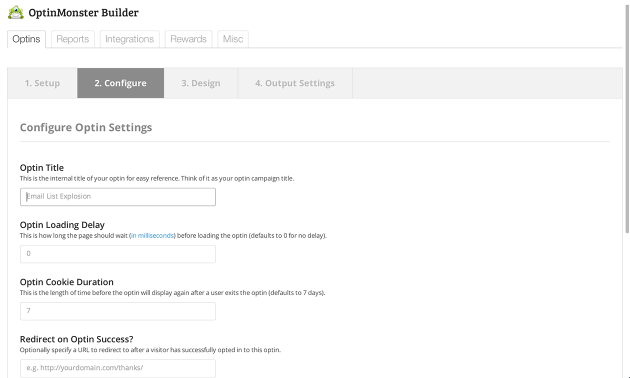The image size is (630, 378).
Task: Select the Misc tab
Action: pyautogui.click(x=233, y=39)
